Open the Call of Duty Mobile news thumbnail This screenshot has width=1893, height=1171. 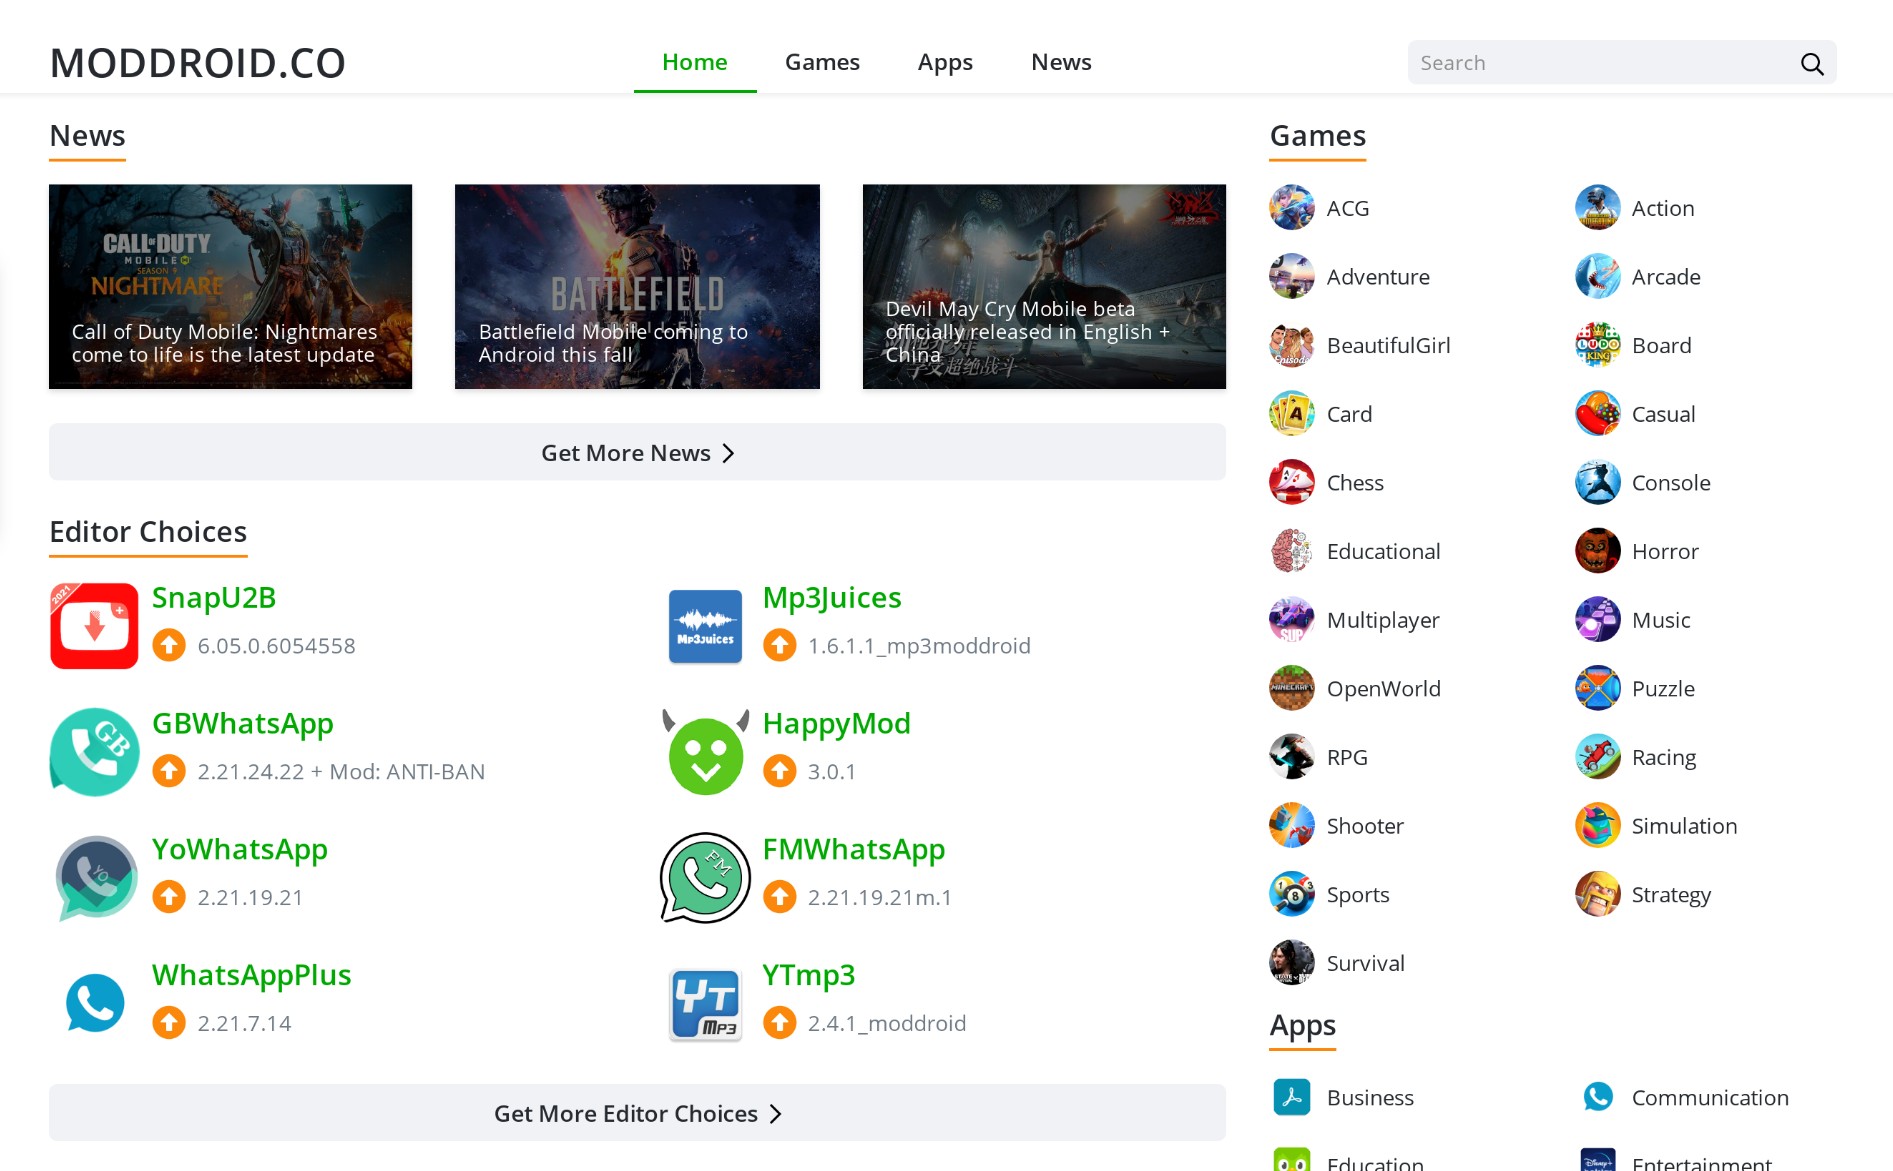click(230, 286)
